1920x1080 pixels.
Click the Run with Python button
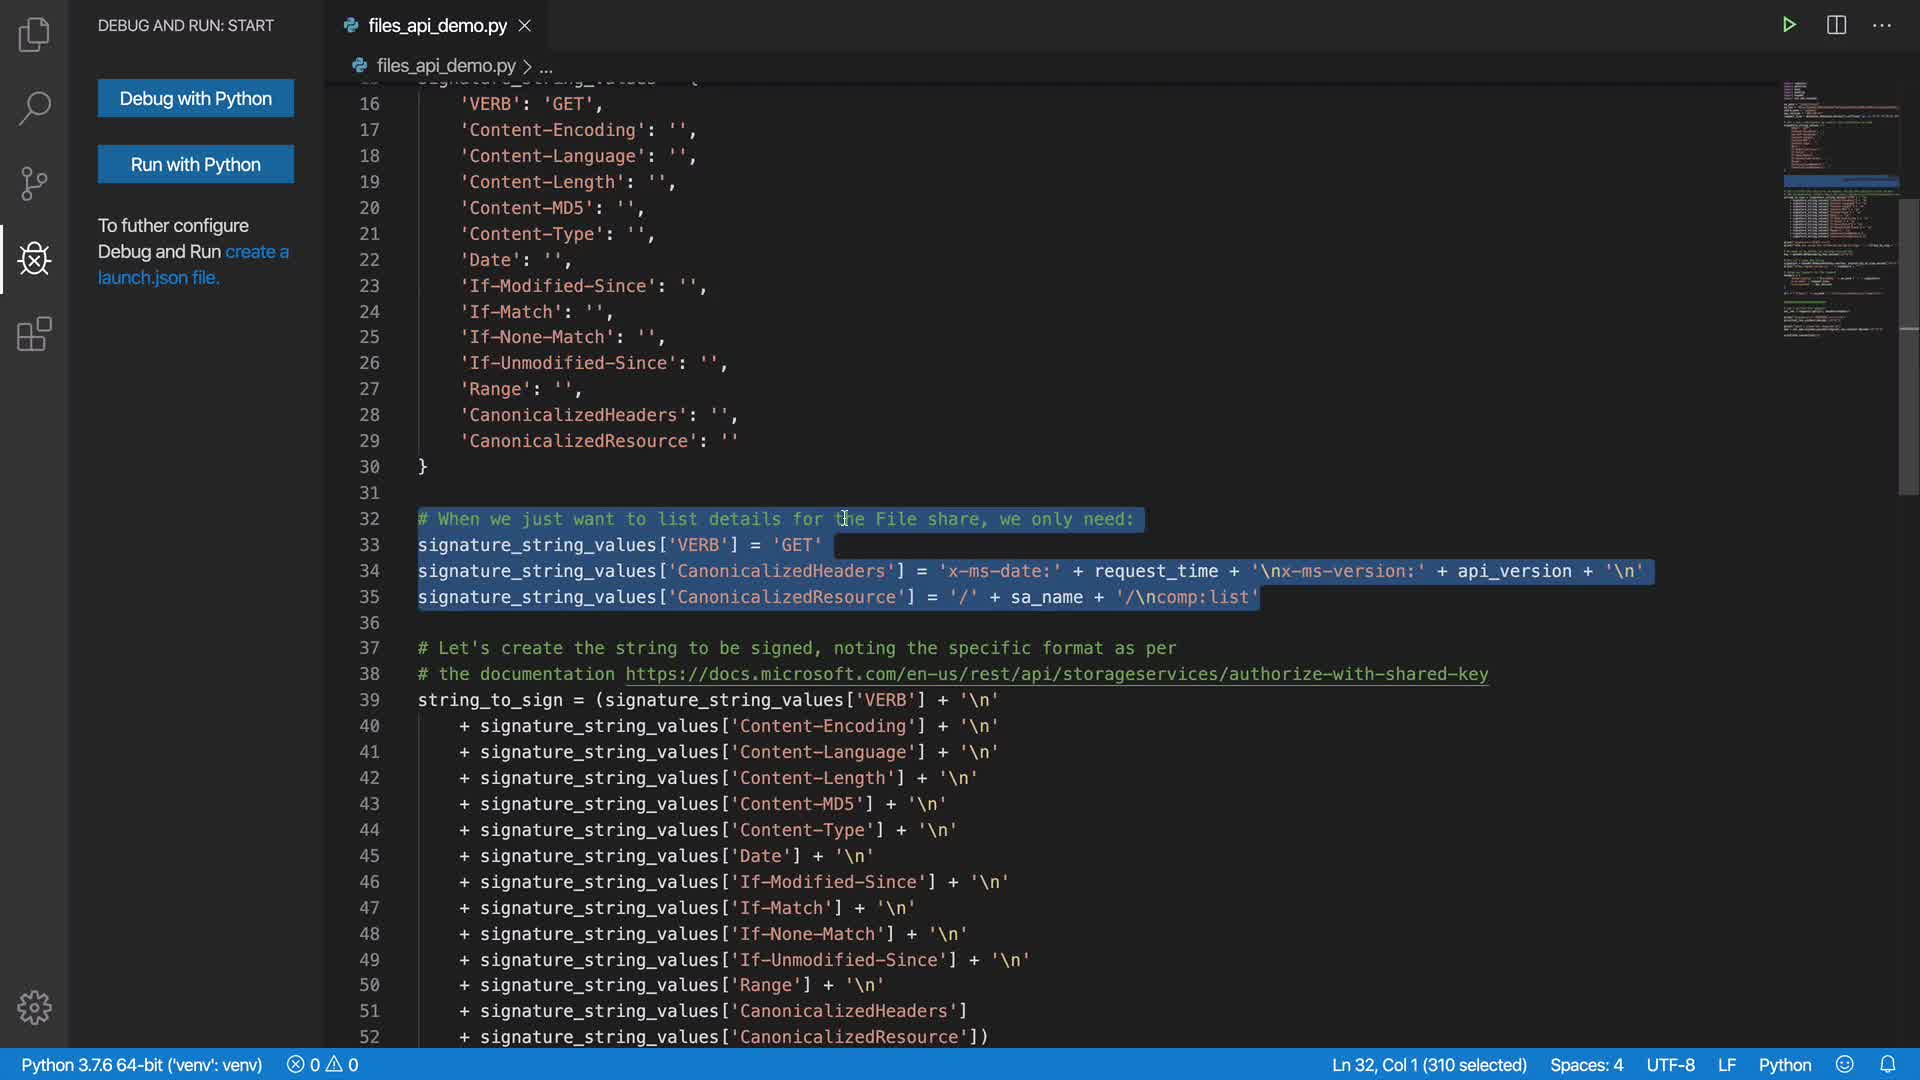[x=196, y=164]
